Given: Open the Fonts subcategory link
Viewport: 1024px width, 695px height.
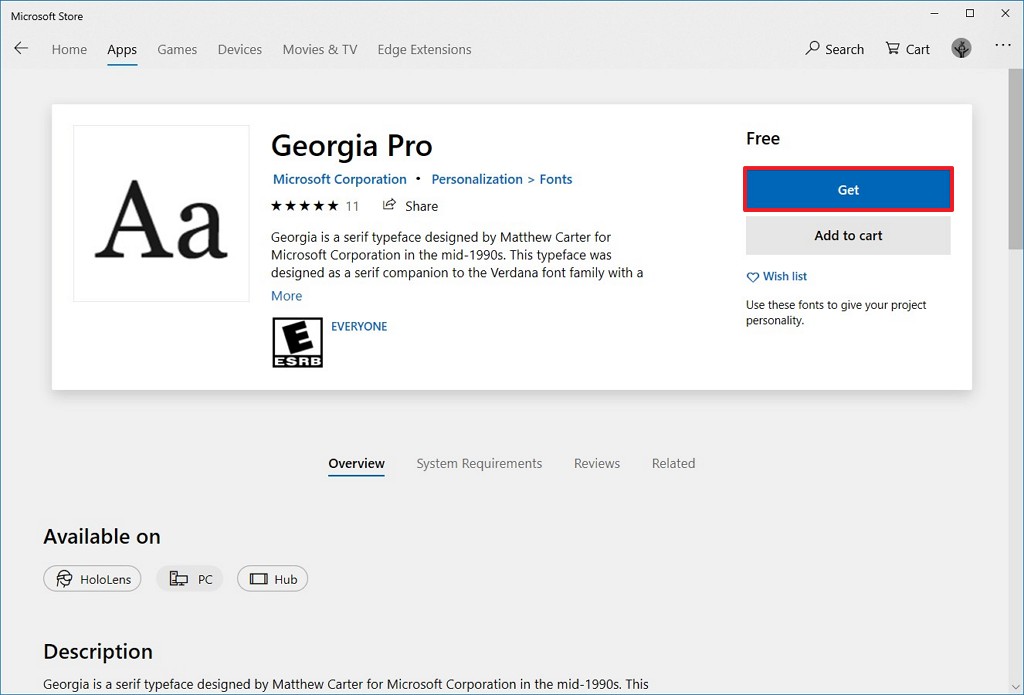Looking at the screenshot, I should [556, 179].
